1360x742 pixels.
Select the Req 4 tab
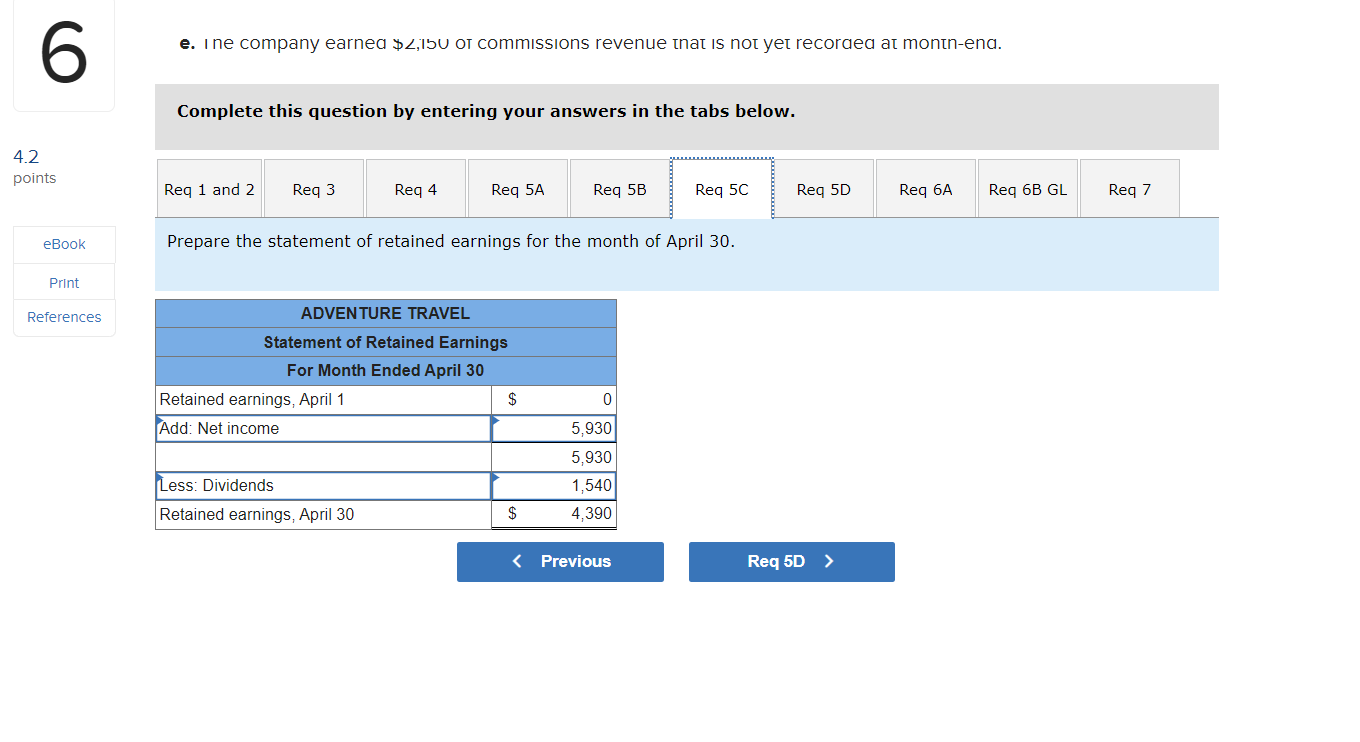[x=416, y=188]
